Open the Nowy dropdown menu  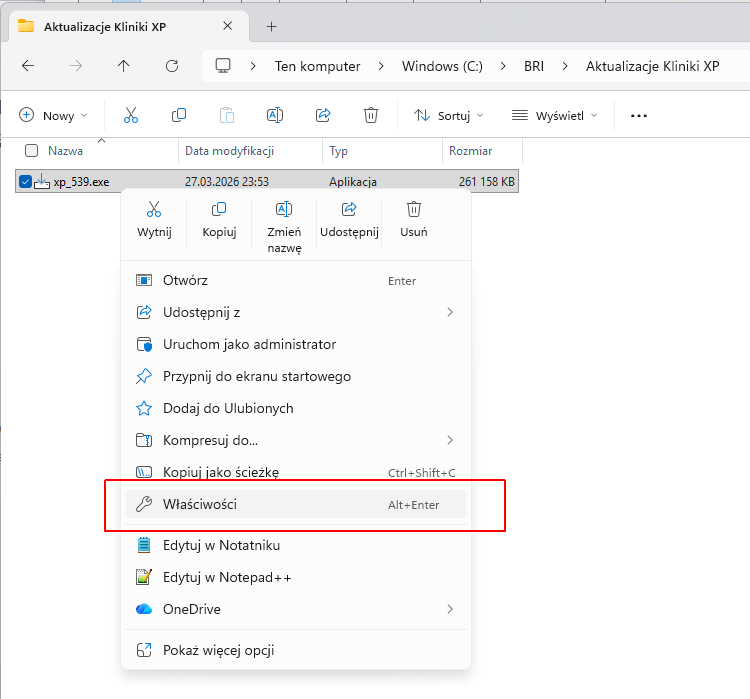[x=54, y=115]
